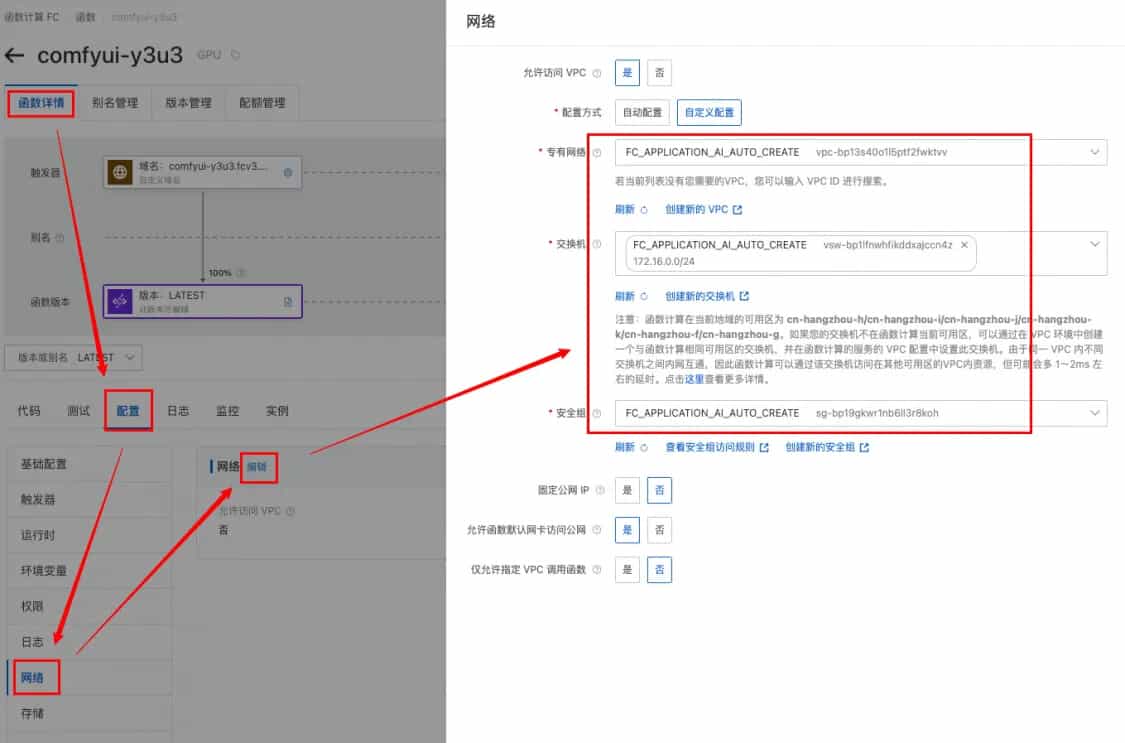Viewport: 1125px width, 743px height.
Task: Click the help icon beside 允许访问 VPC
Action: tap(596, 72)
